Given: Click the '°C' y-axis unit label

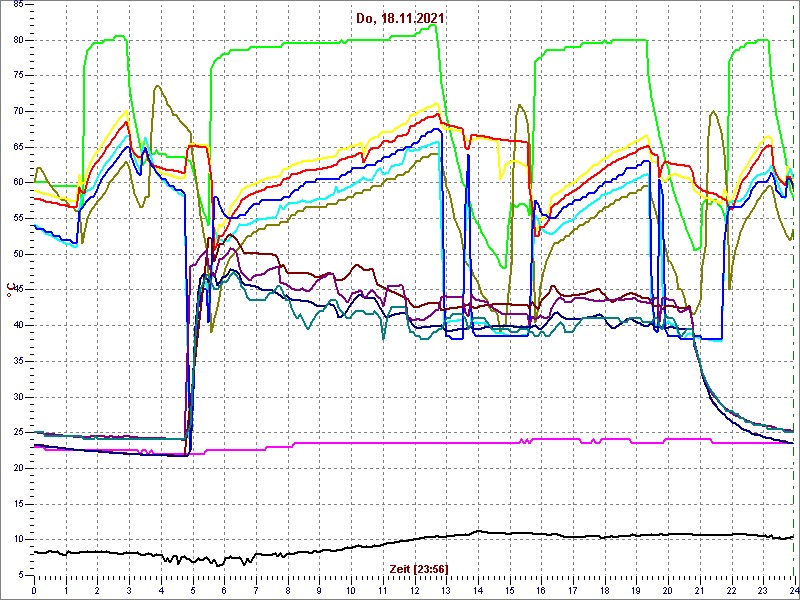Looking at the screenshot, I should 11,289.
